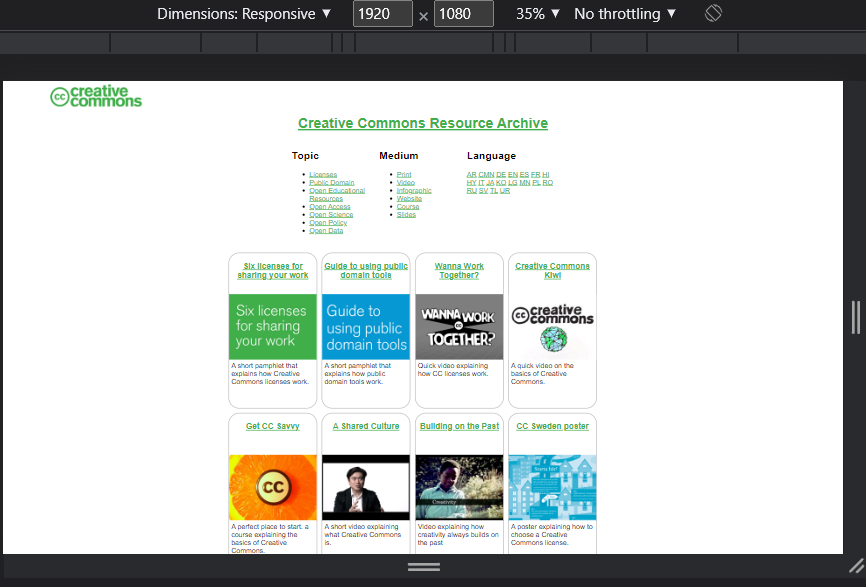Open the Open Policy topic link

[x=328, y=223]
